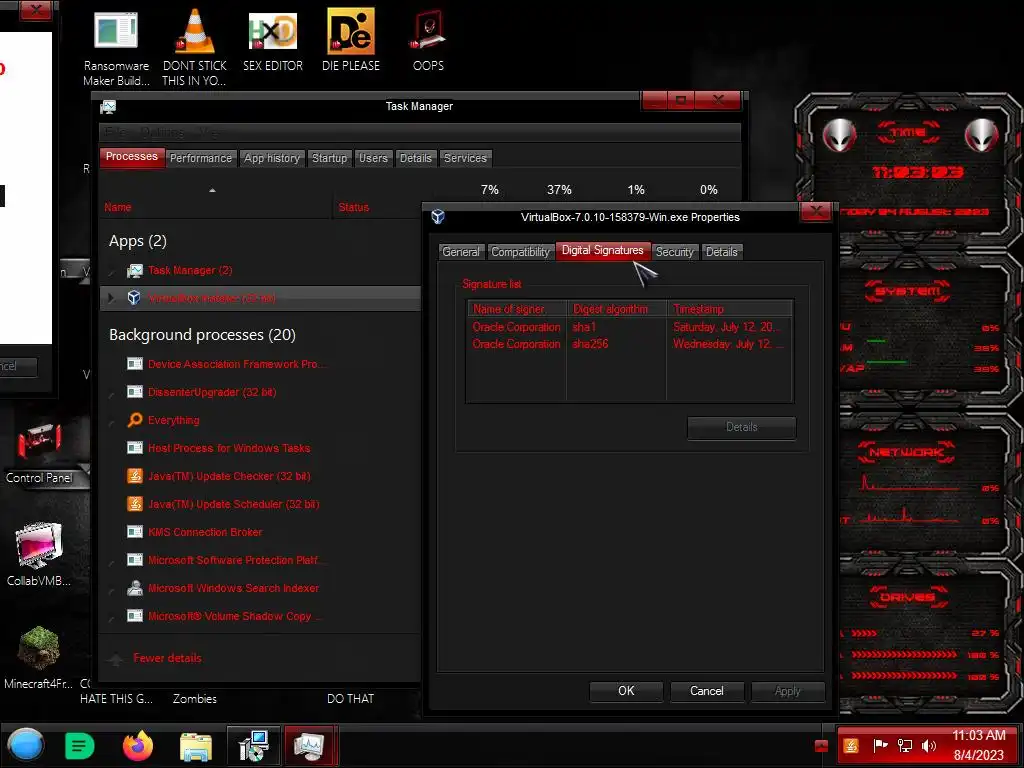Open the Details tab in Properties
Image resolution: width=1024 pixels, height=768 pixels.
click(722, 252)
